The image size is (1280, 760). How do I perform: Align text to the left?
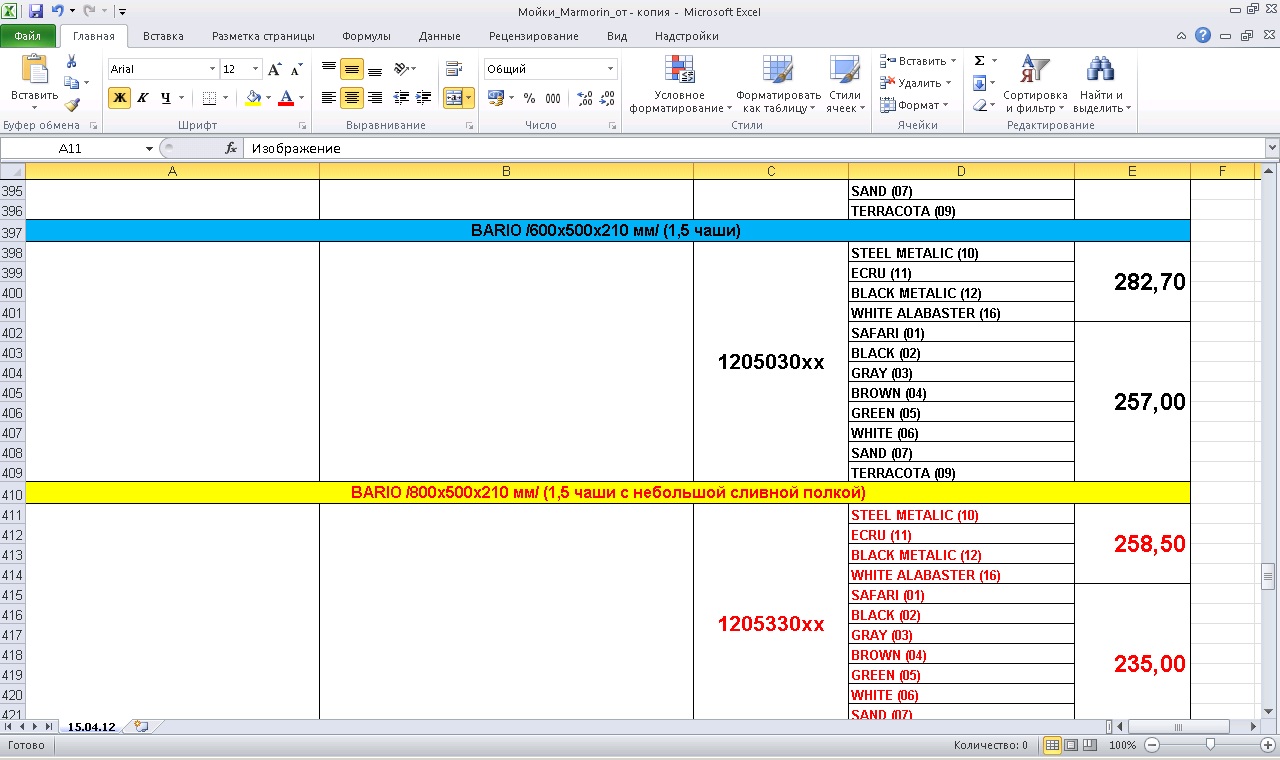[x=329, y=98]
